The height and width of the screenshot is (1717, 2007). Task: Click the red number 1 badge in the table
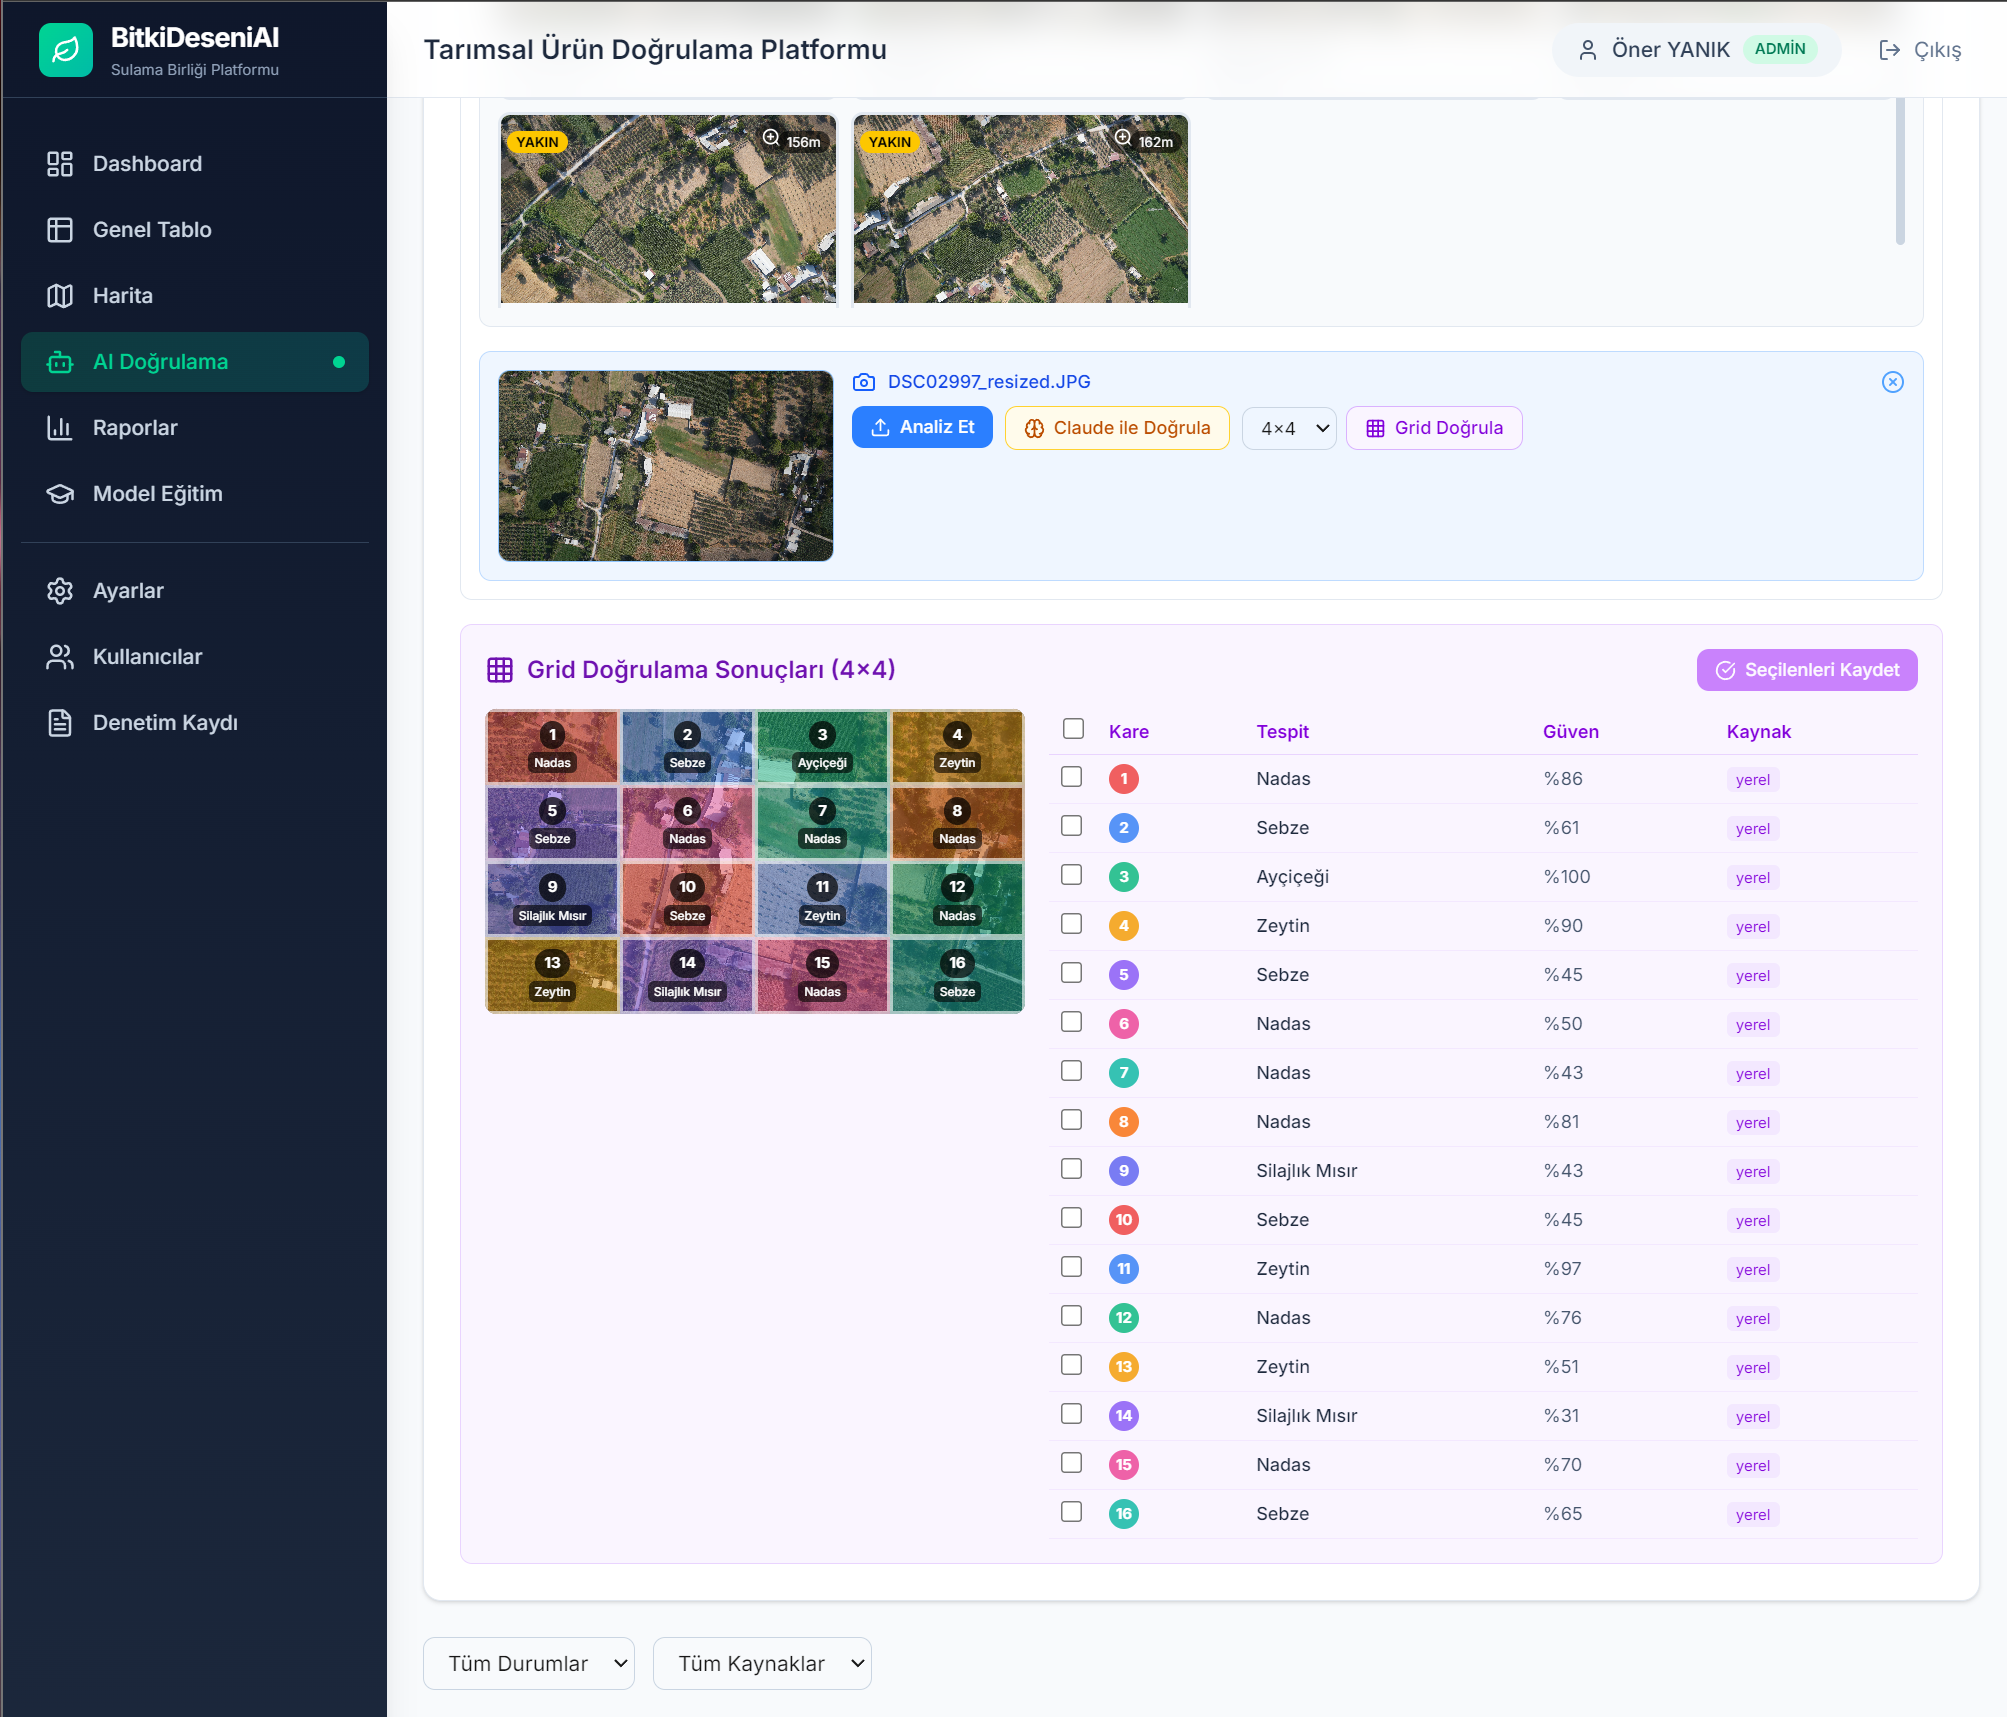coord(1124,779)
